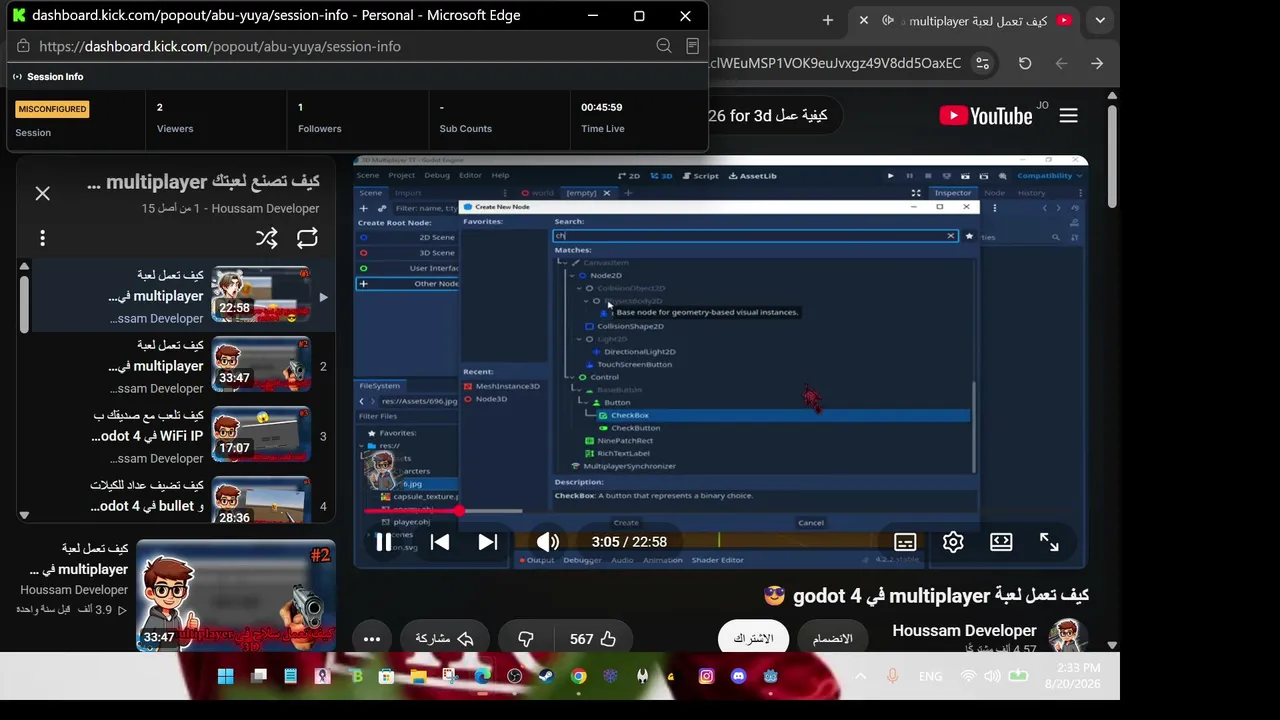This screenshot has height=720, width=1280.
Task: Open Task View on taskbar
Action: (x=259, y=676)
